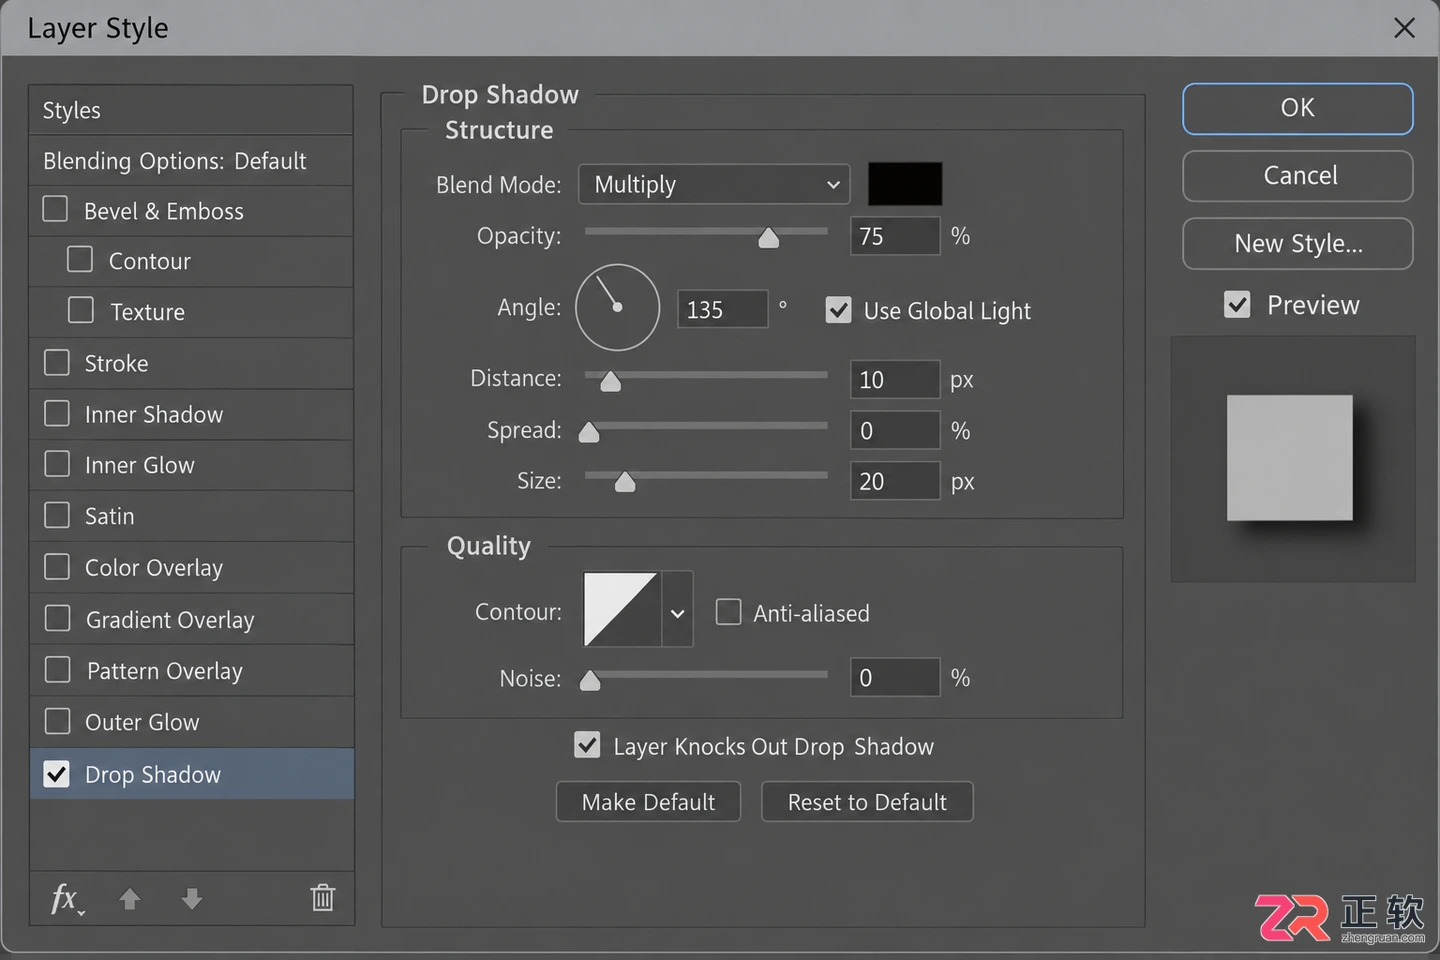Click the Spread slider handle

coord(589,431)
